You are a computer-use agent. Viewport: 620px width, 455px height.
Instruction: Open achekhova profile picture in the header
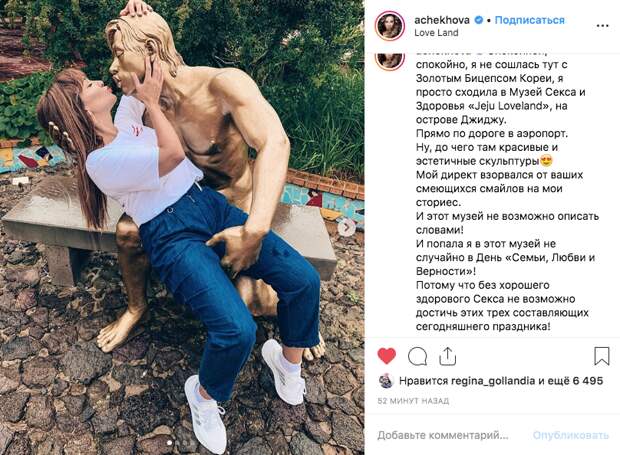point(390,26)
